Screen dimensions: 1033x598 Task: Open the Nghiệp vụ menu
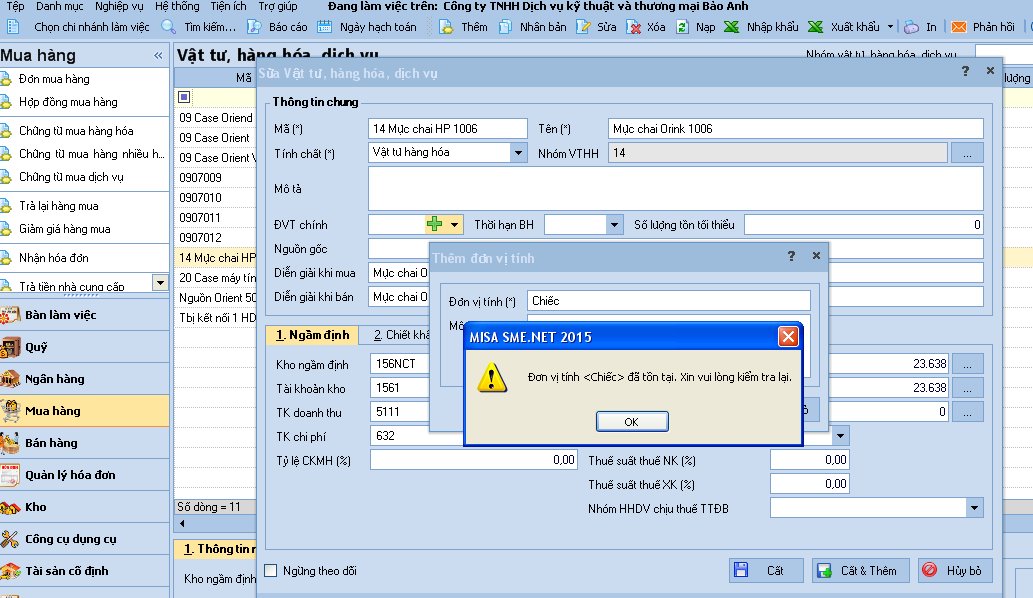[119, 7]
